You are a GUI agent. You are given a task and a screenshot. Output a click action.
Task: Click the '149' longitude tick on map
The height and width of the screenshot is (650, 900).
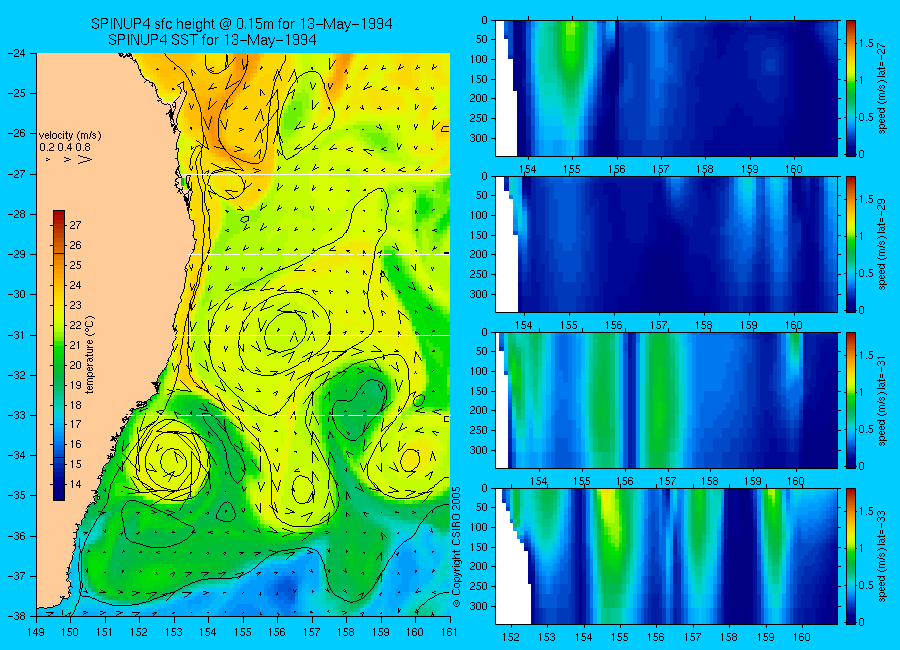(36, 632)
